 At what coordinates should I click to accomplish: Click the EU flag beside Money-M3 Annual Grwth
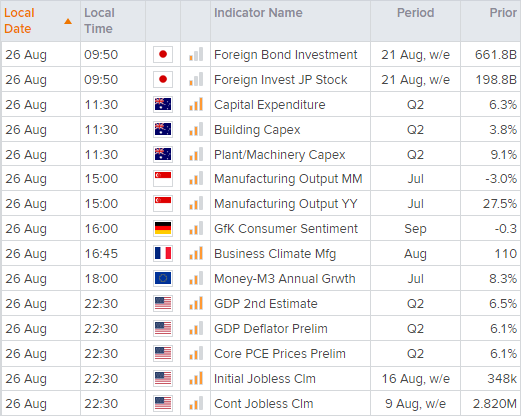(163, 278)
